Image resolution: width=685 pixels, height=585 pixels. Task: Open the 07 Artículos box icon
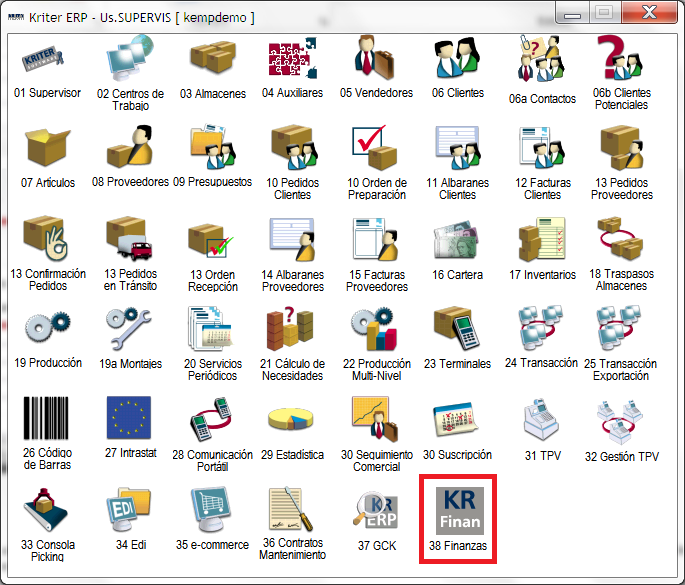point(47,147)
